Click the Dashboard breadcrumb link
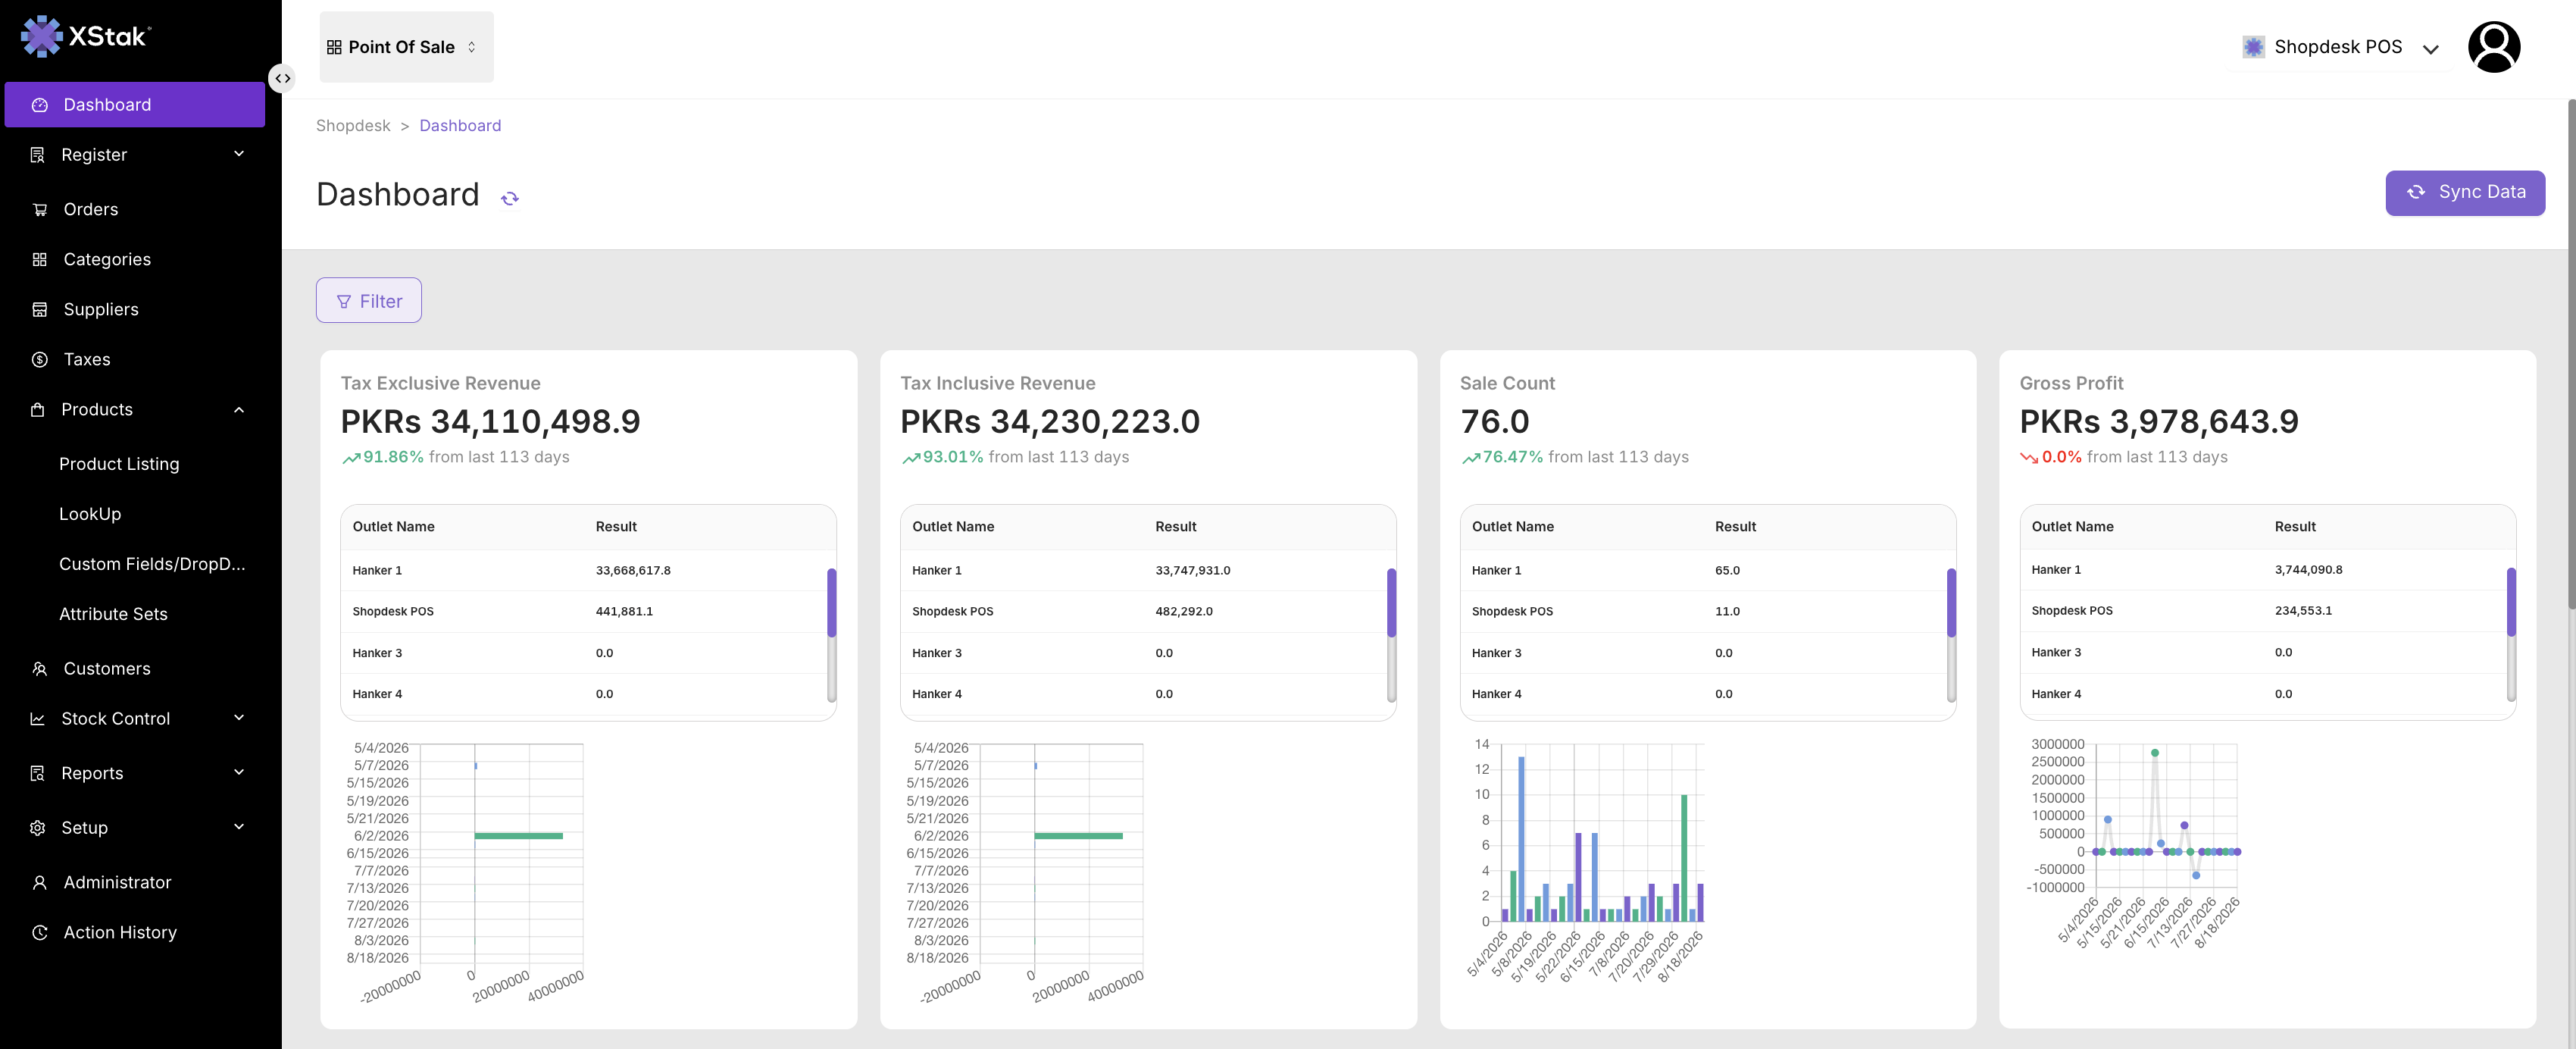2576x1049 pixels. (x=460, y=125)
